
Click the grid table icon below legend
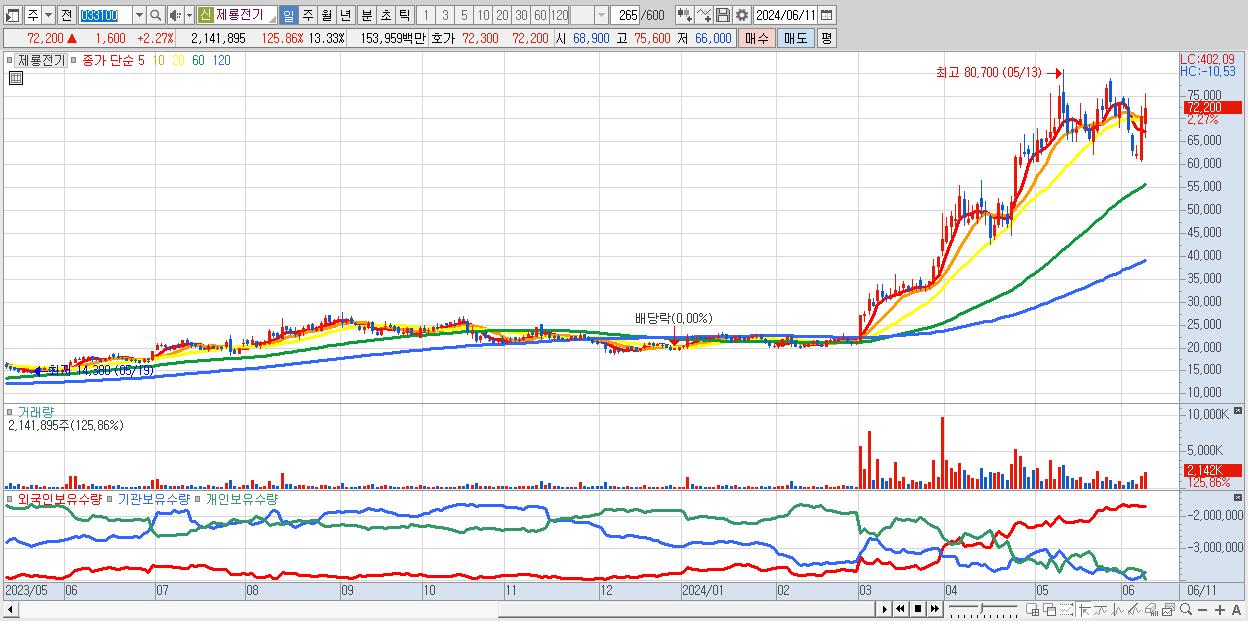tap(15, 78)
